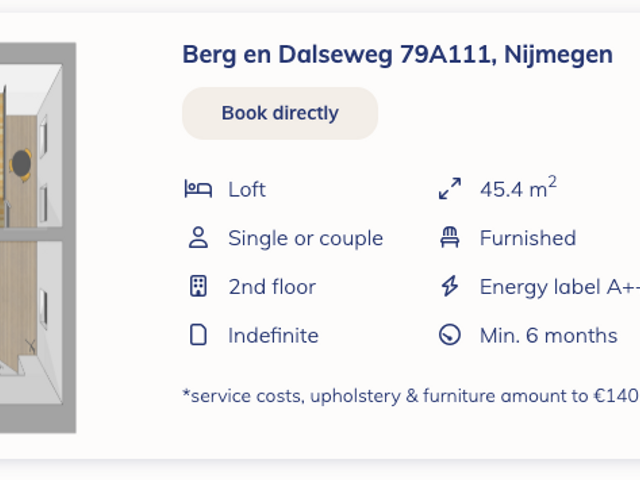Click the Book directly button

click(x=280, y=113)
